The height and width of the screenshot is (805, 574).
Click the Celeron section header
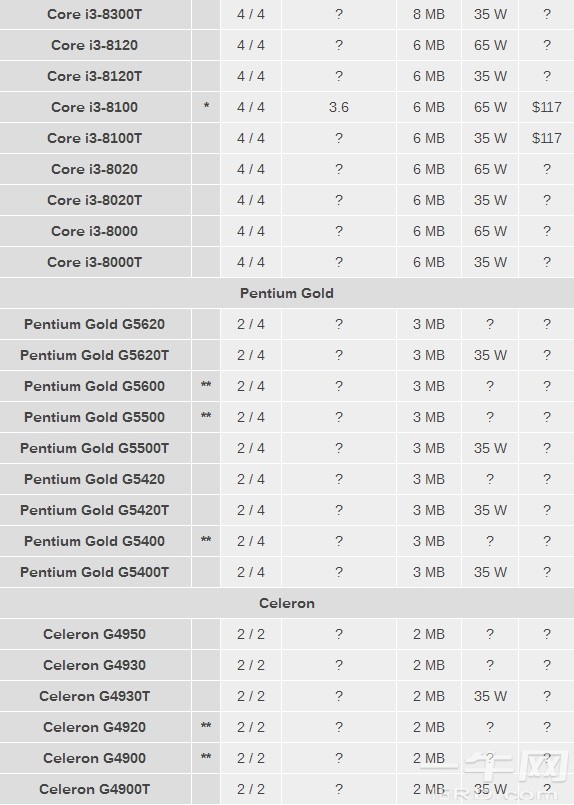click(287, 603)
